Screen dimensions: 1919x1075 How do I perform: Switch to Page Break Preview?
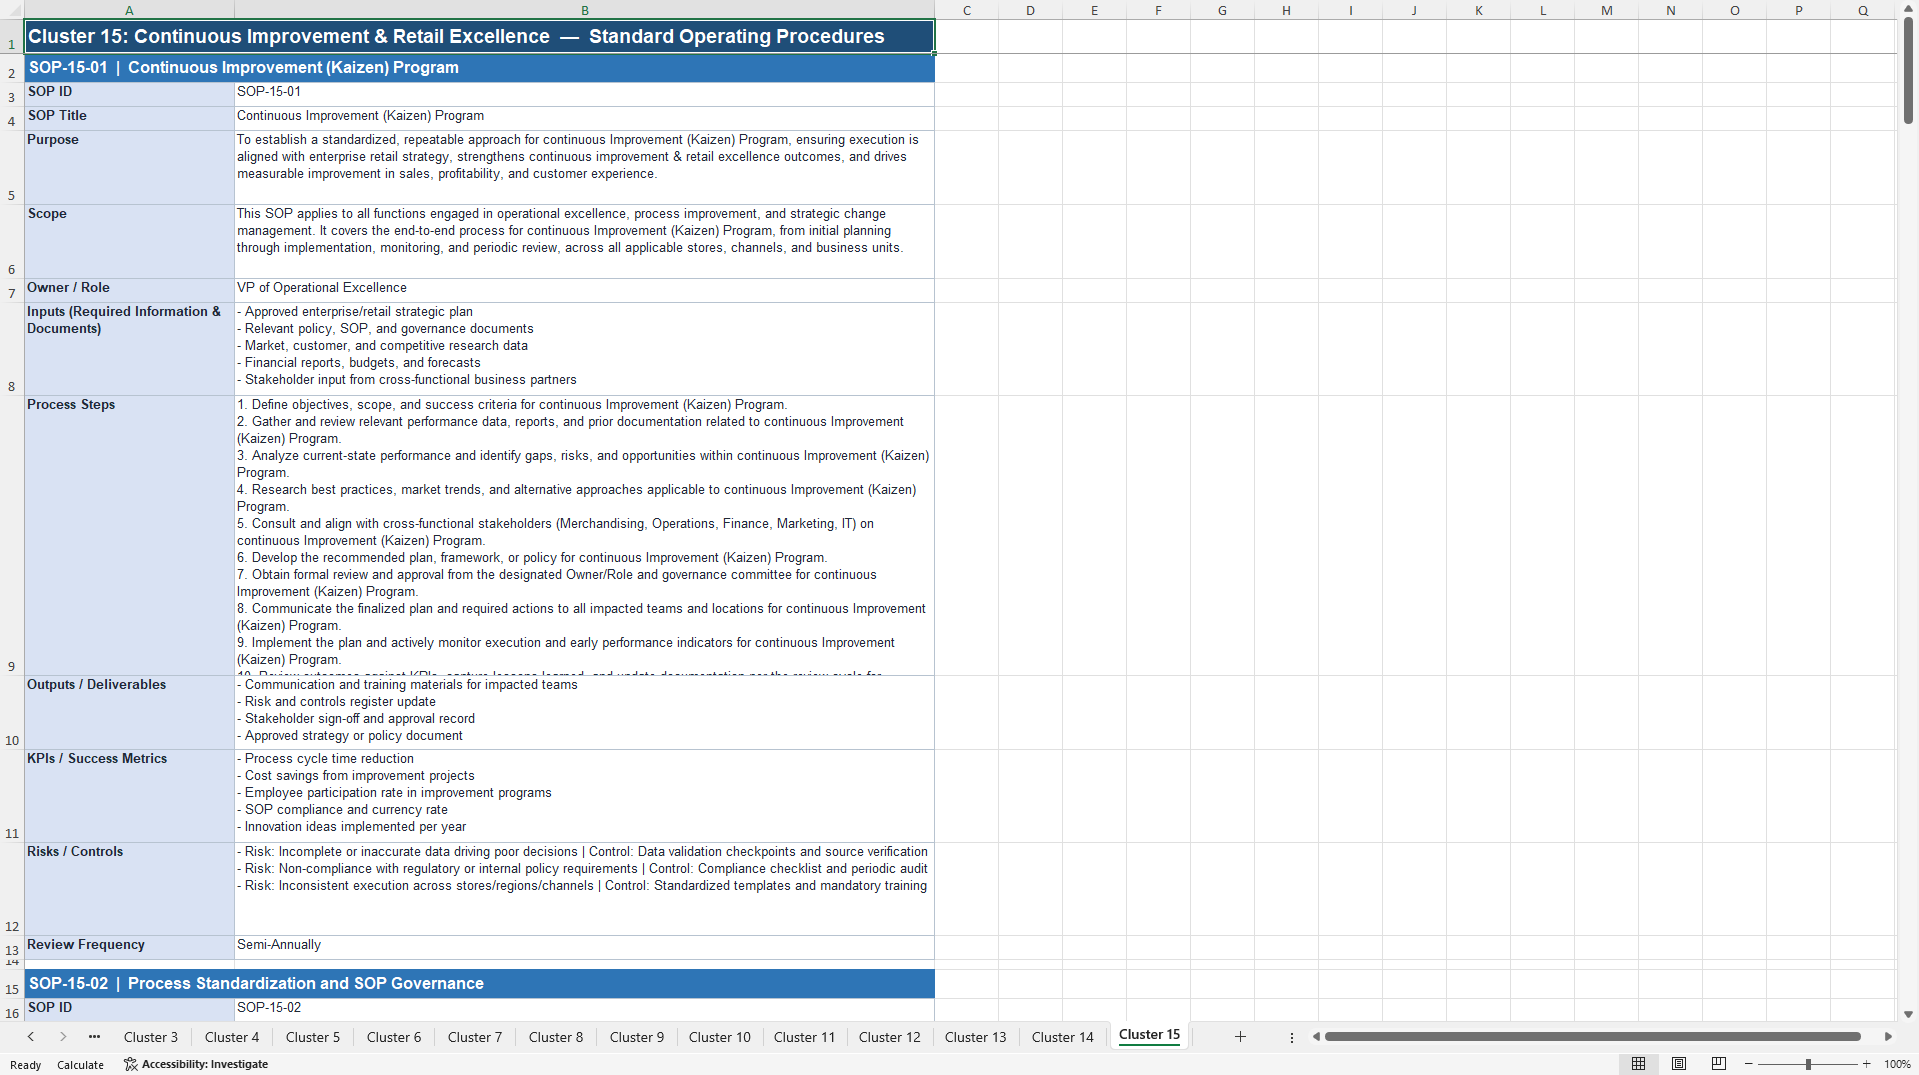click(x=1719, y=1064)
